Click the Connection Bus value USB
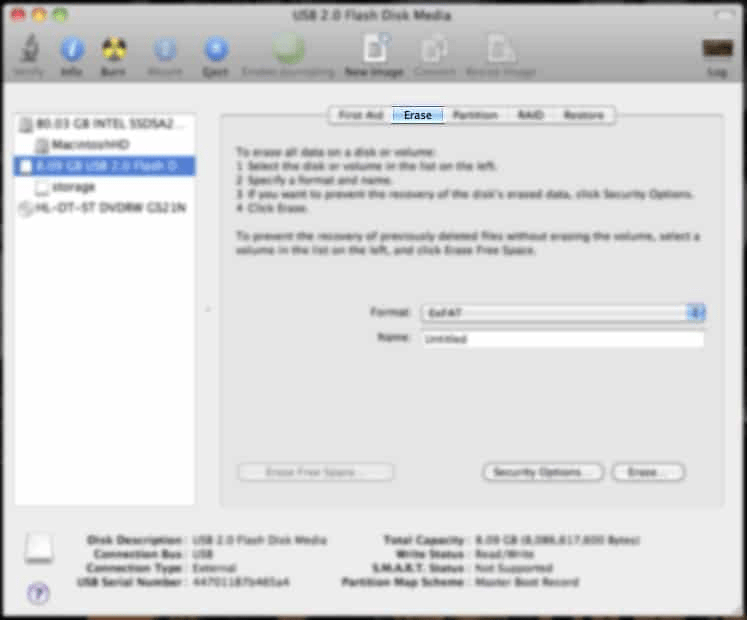Image resolution: width=747 pixels, height=620 pixels. (x=202, y=554)
